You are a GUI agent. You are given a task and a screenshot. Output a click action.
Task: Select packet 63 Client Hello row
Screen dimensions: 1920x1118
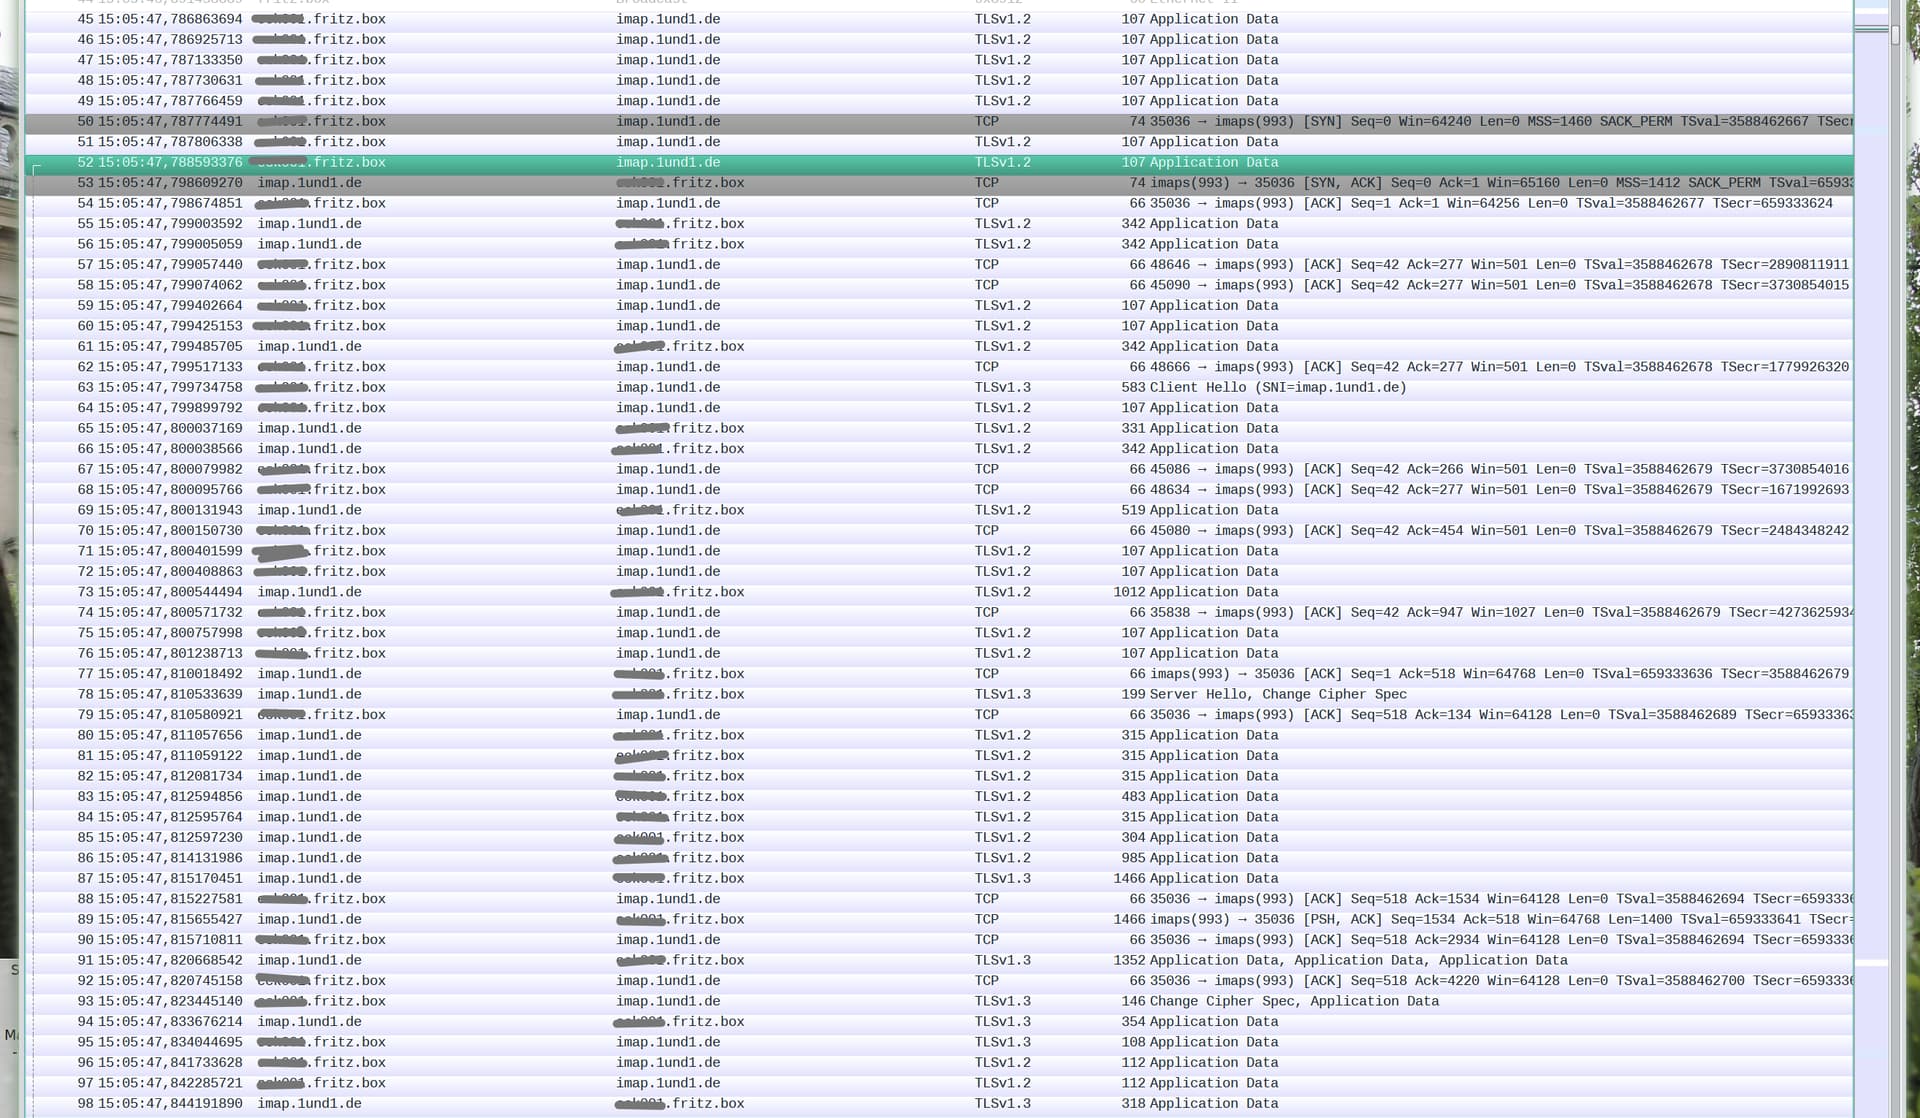point(939,388)
